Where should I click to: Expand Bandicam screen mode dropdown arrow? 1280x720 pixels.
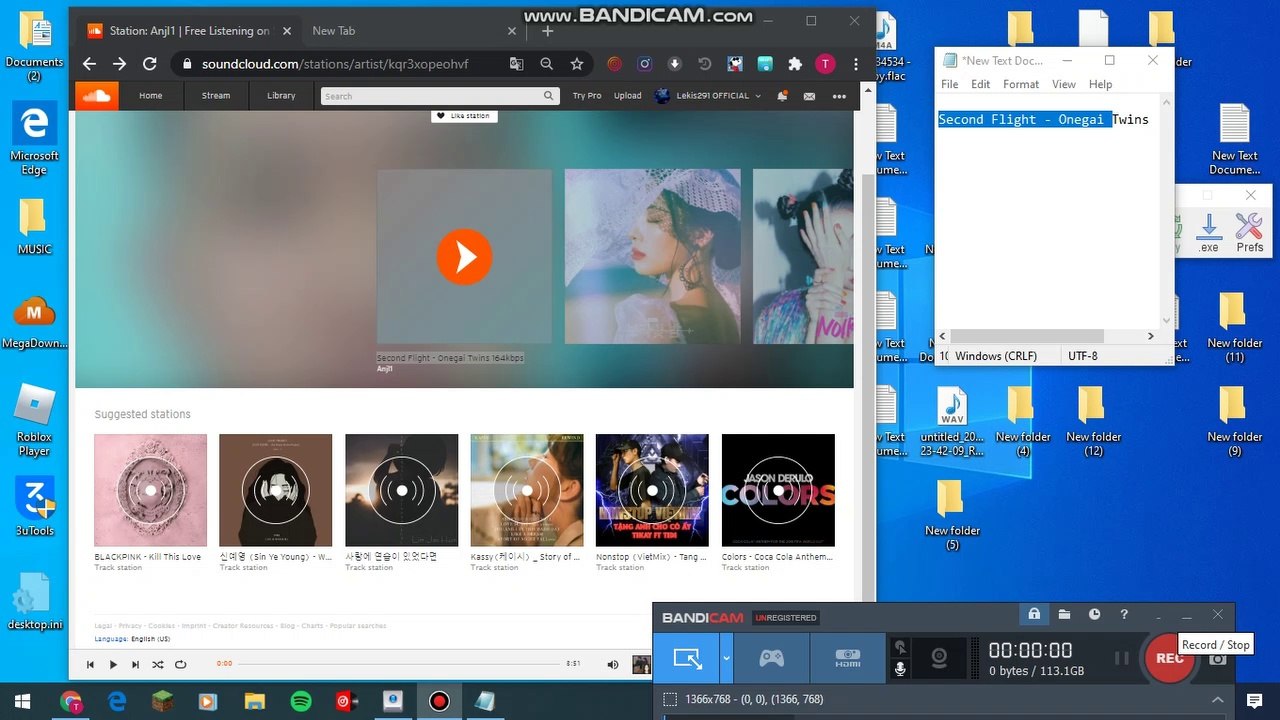(727, 658)
